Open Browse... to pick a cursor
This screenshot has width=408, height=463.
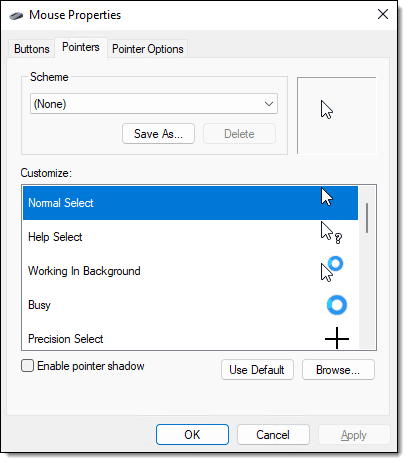pyautogui.click(x=338, y=370)
